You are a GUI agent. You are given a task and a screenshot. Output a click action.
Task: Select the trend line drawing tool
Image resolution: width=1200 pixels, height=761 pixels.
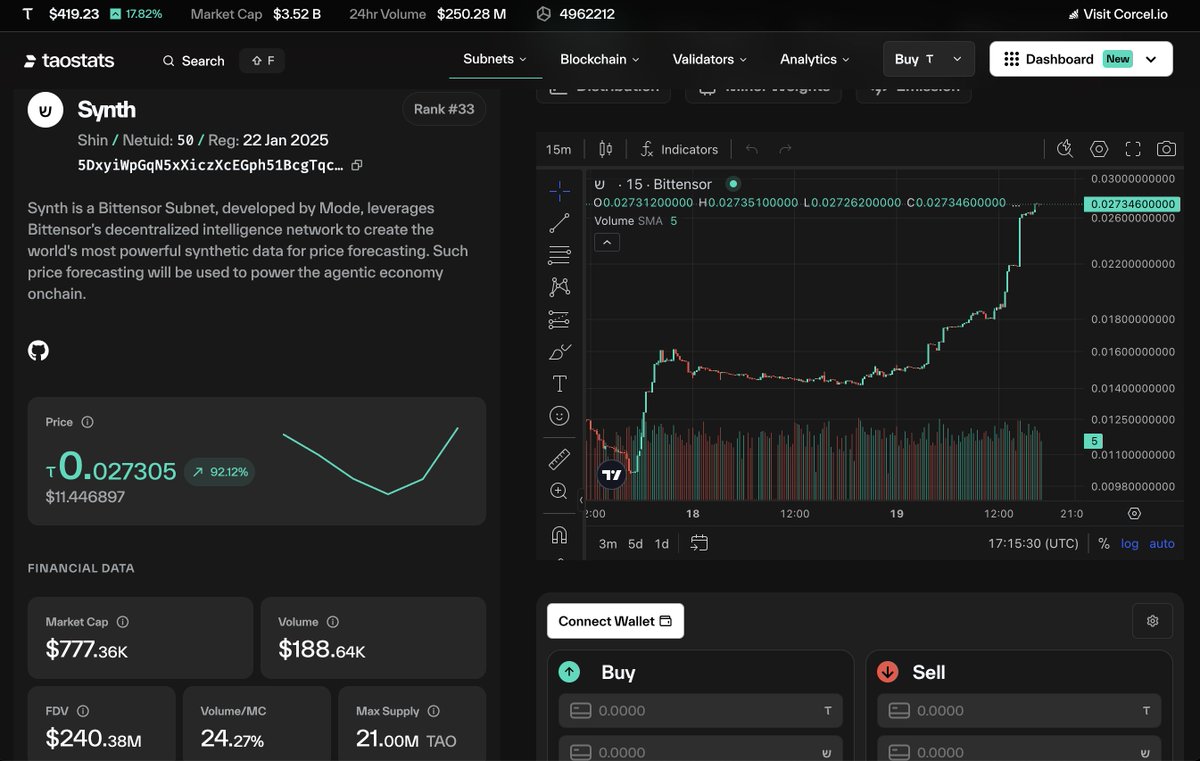coord(559,222)
